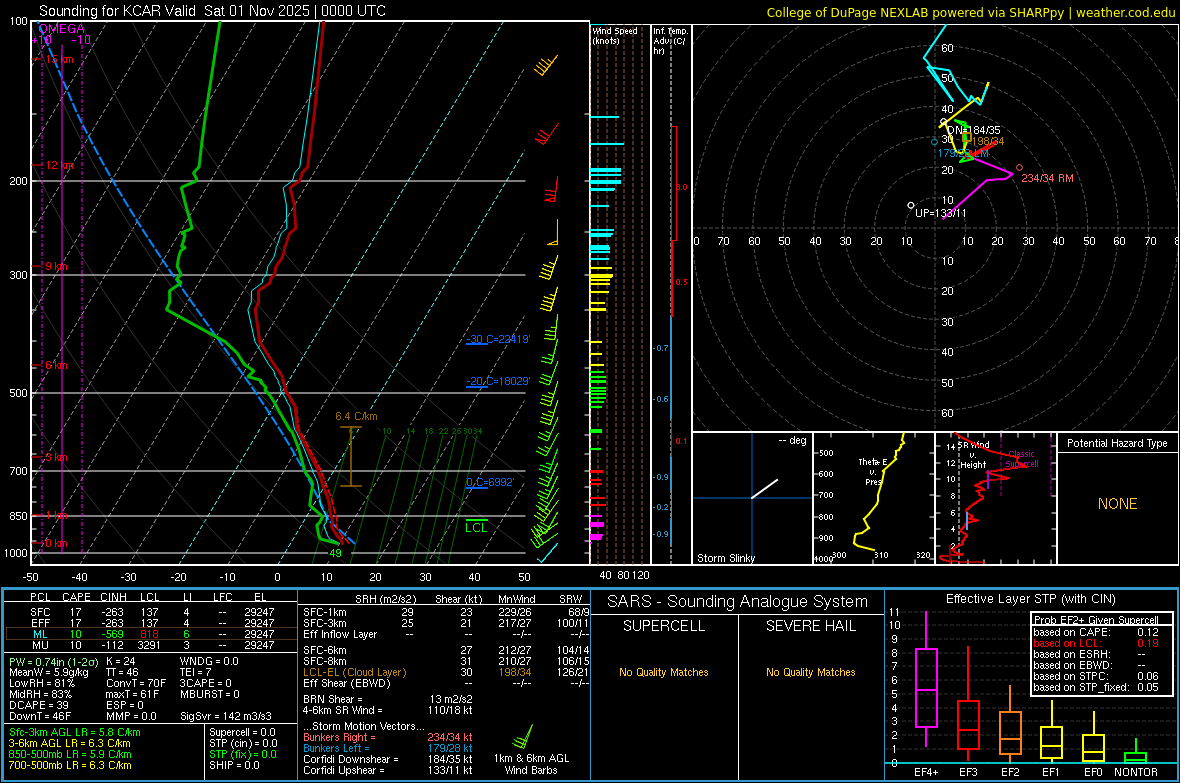The image size is (1180, 783).
Task: Click the 'UP=133/11' hodograph label
Action: coord(941,213)
